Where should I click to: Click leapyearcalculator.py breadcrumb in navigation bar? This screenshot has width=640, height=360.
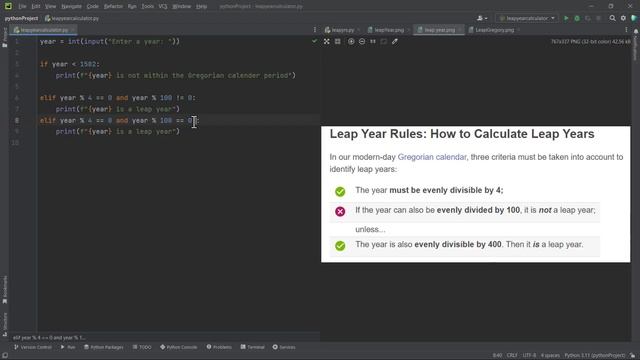[x=72, y=18]
